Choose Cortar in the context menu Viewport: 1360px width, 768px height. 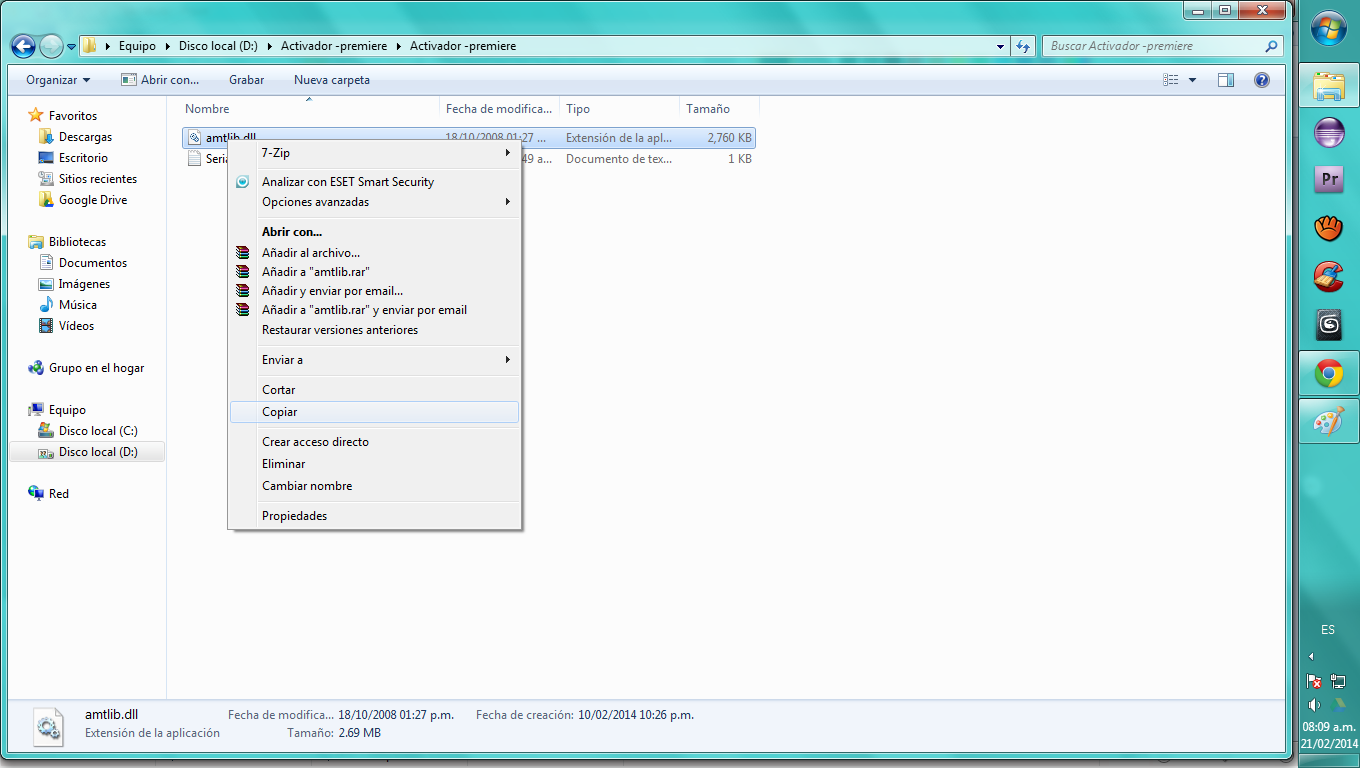click(375, 390)
